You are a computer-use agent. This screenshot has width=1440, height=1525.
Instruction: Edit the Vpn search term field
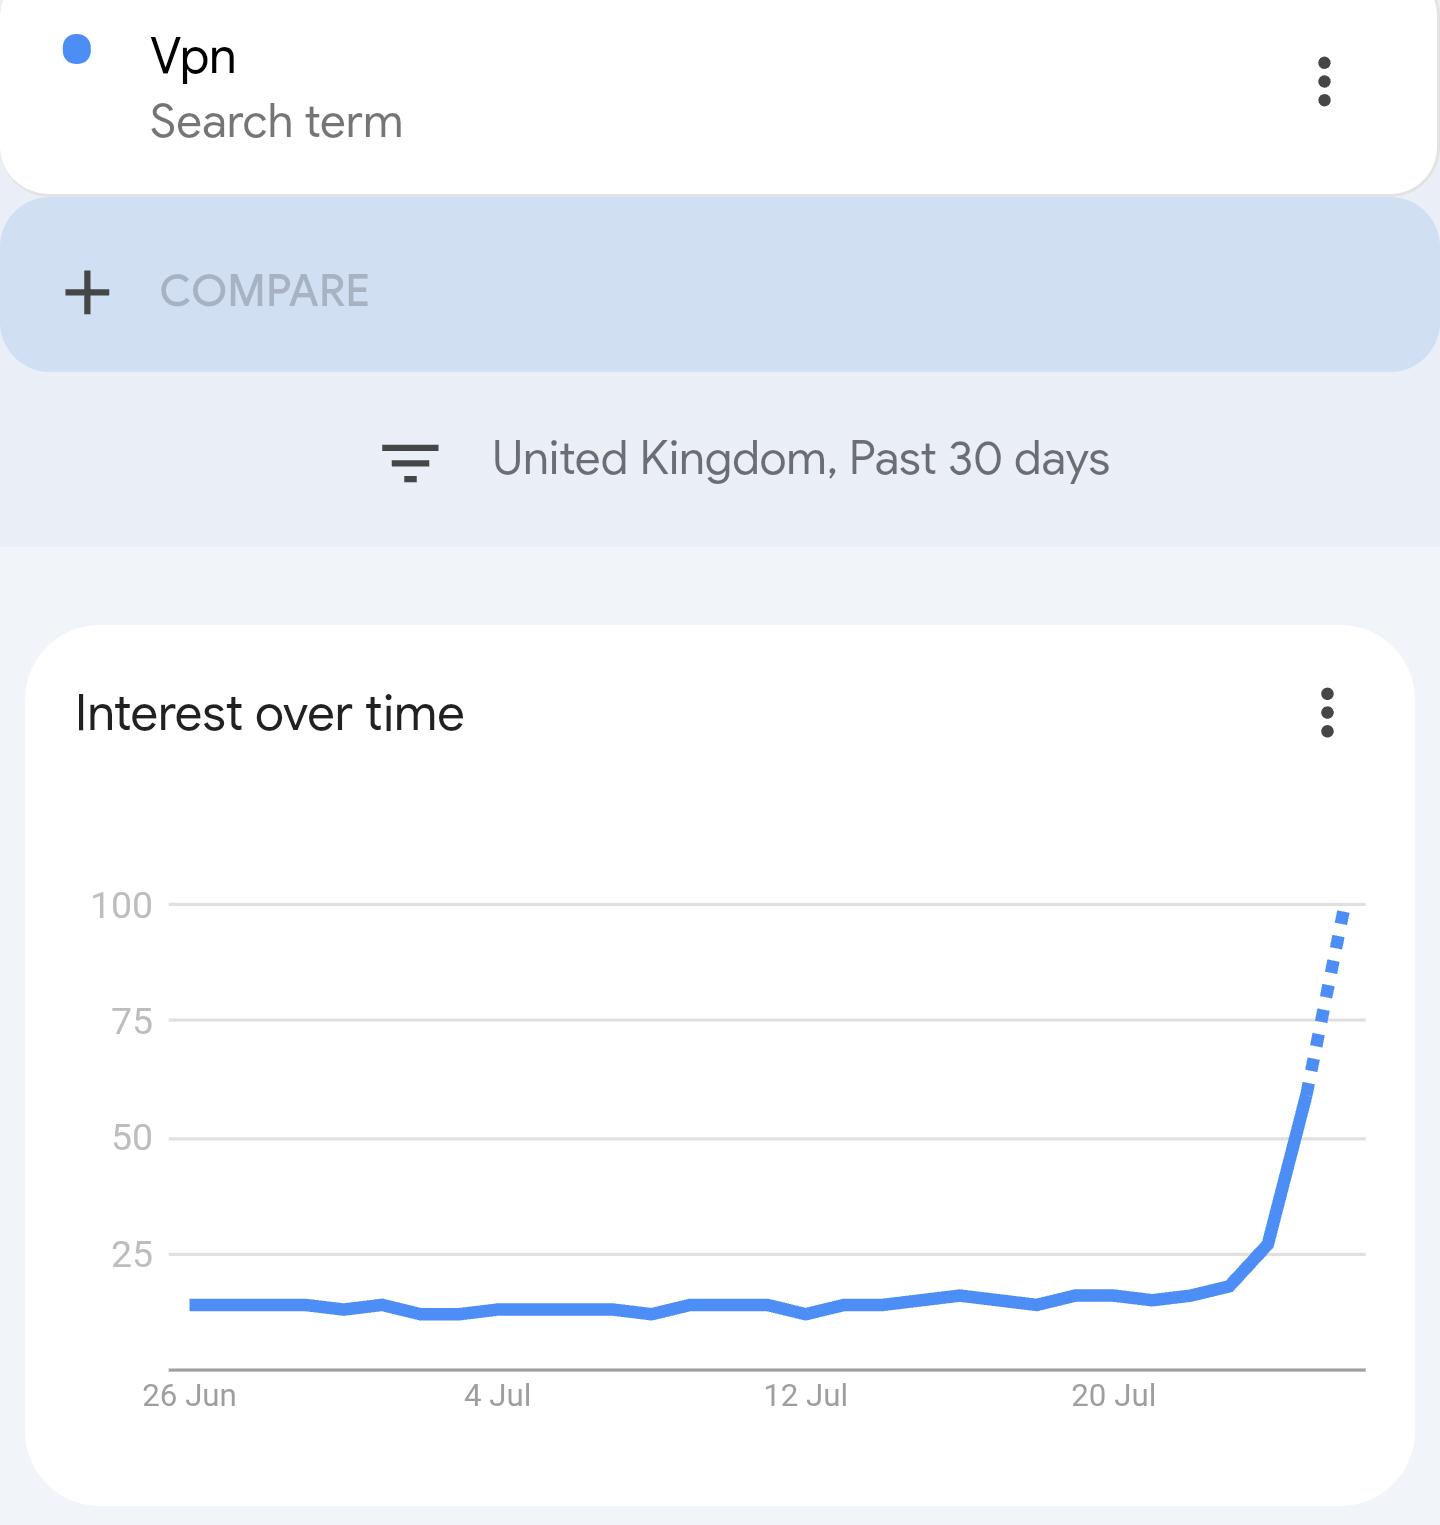[193, 56]
